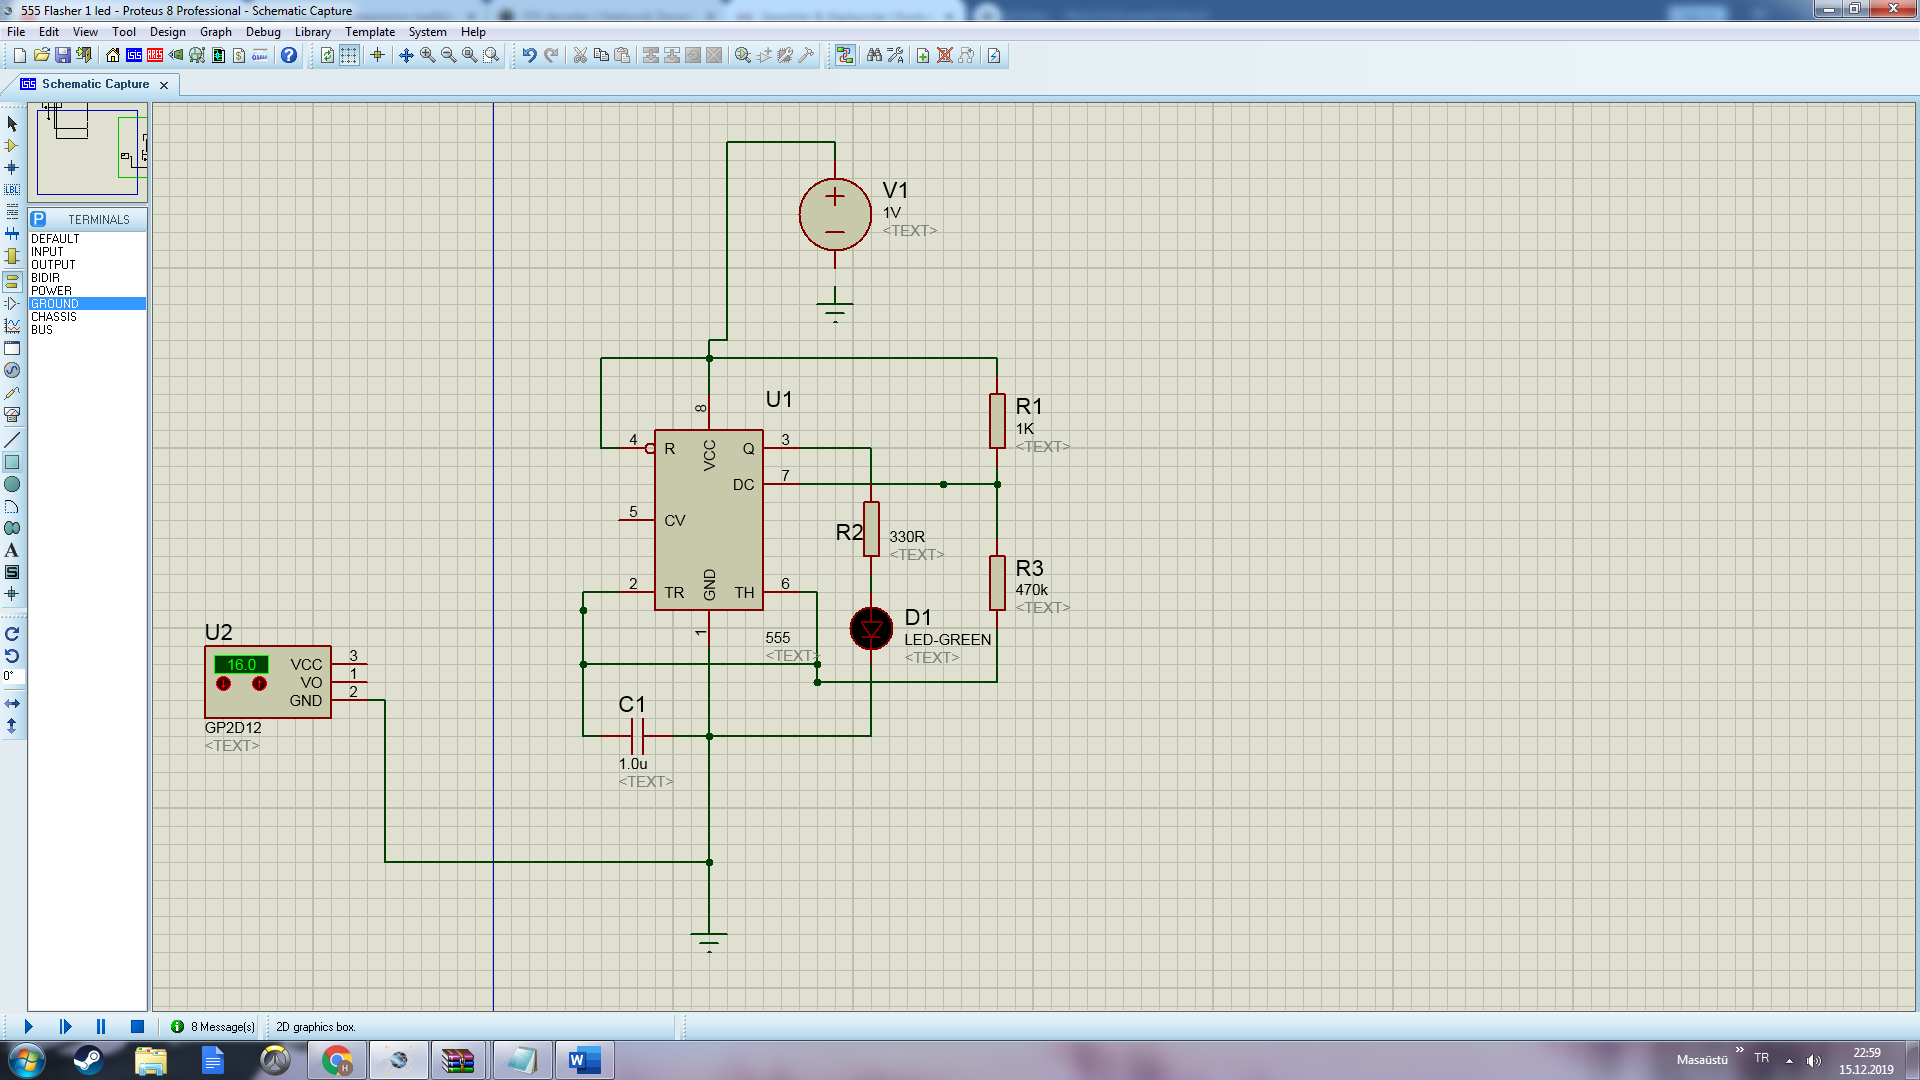Select the Component mode tool
This screenshot has height=1080, width=1920.
[x=12, y=146]
